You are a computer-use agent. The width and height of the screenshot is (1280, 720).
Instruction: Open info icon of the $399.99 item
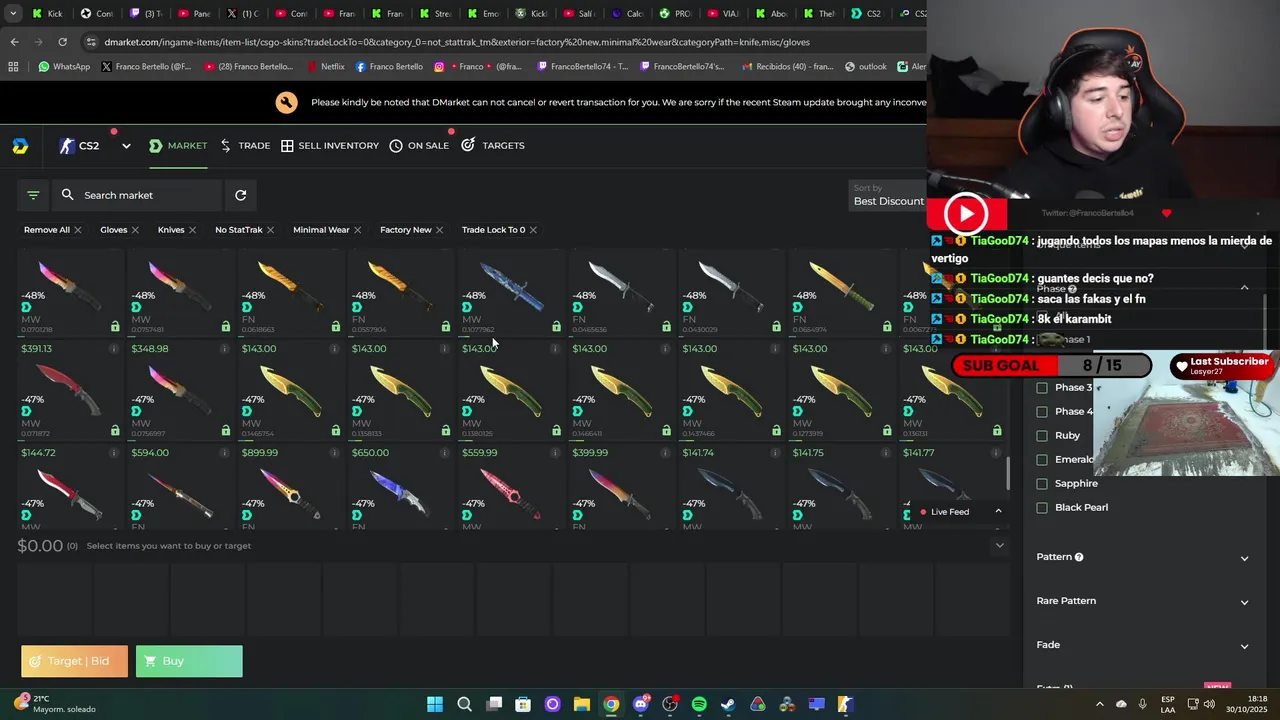point(666,453)
